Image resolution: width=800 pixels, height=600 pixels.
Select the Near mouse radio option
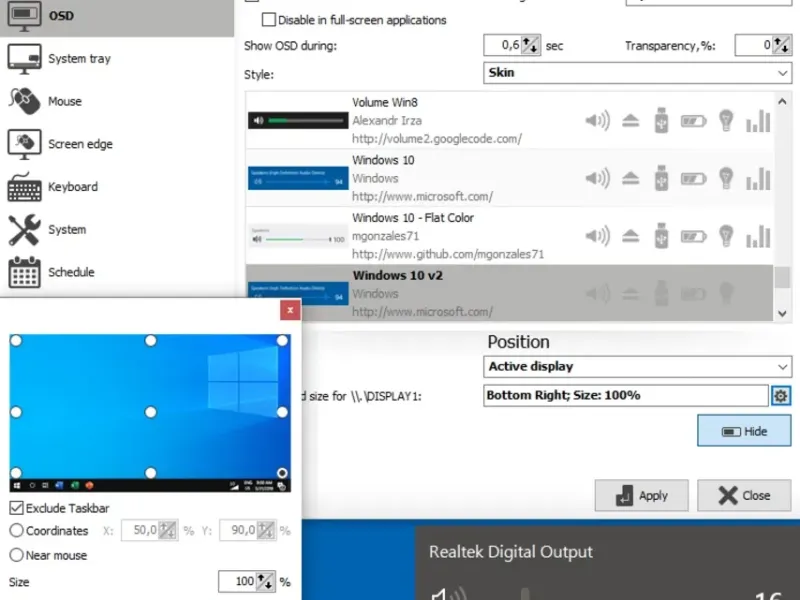(16, 555)
